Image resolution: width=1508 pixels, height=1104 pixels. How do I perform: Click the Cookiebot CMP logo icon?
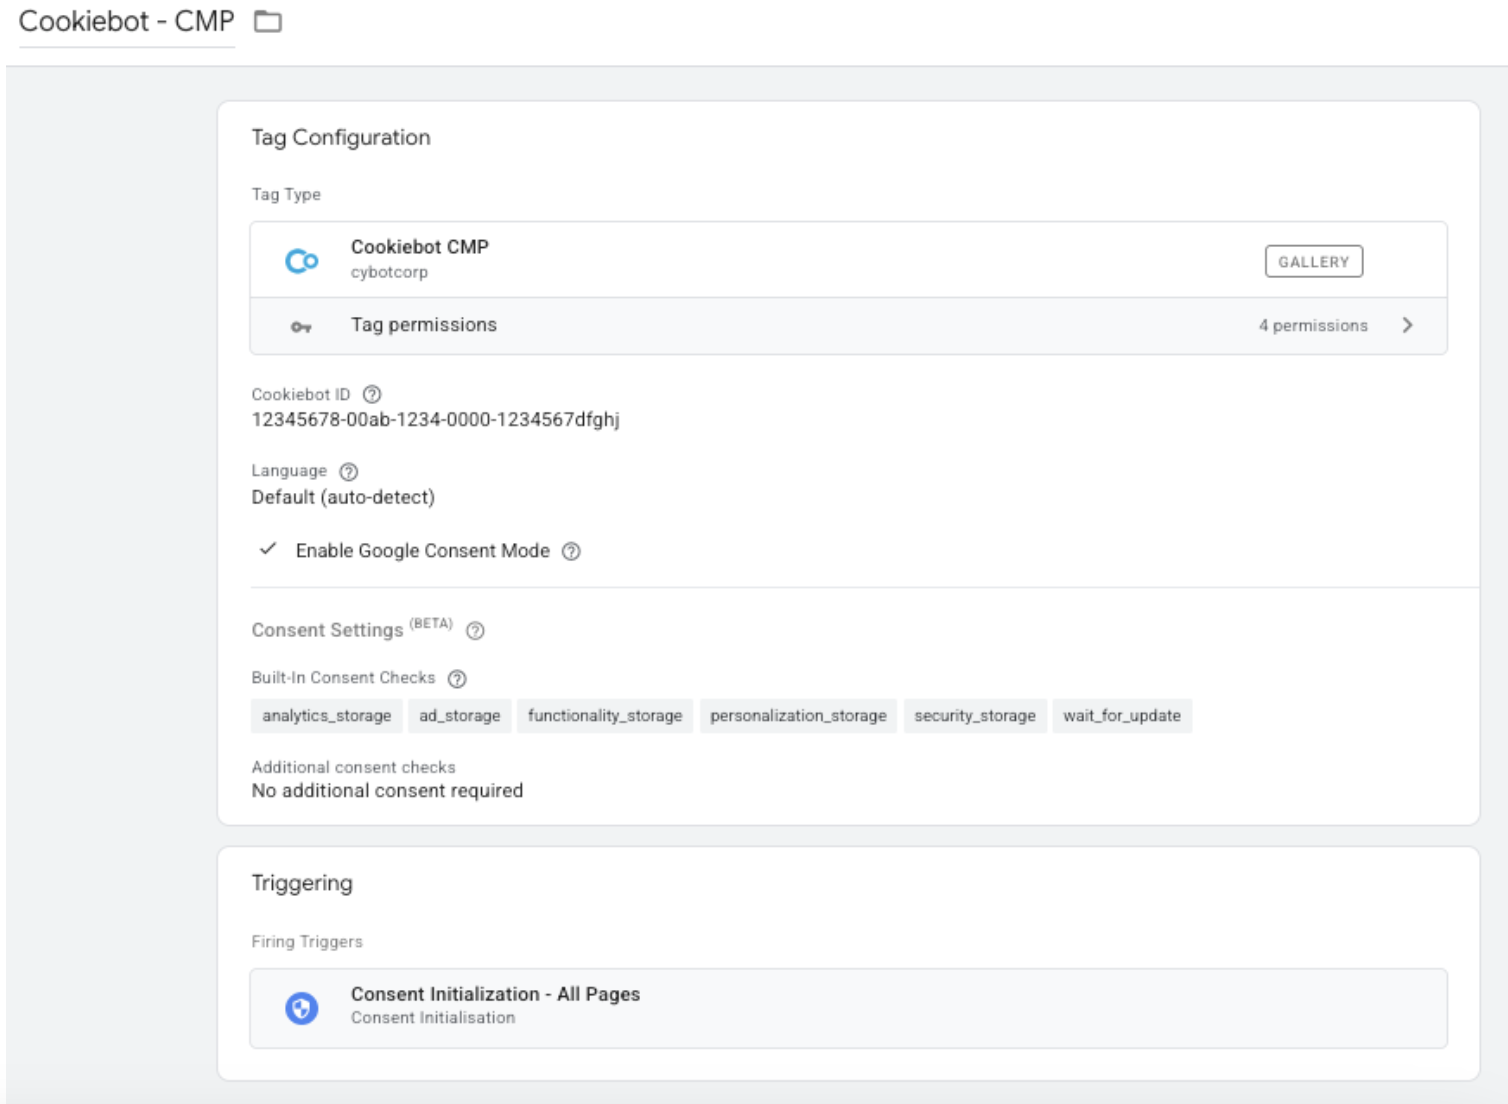point(301,261)
